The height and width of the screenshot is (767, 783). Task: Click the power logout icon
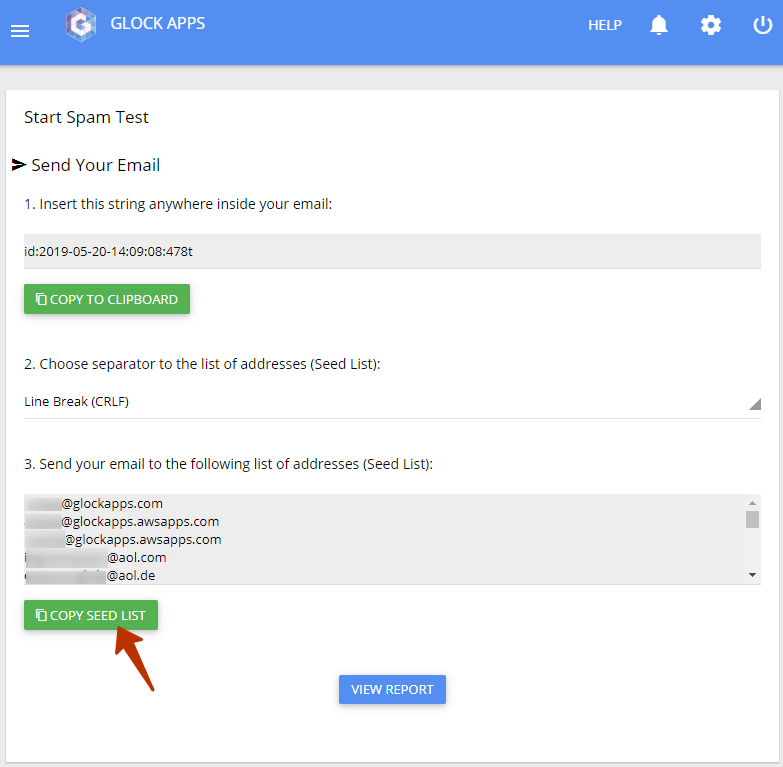(763, 25)
